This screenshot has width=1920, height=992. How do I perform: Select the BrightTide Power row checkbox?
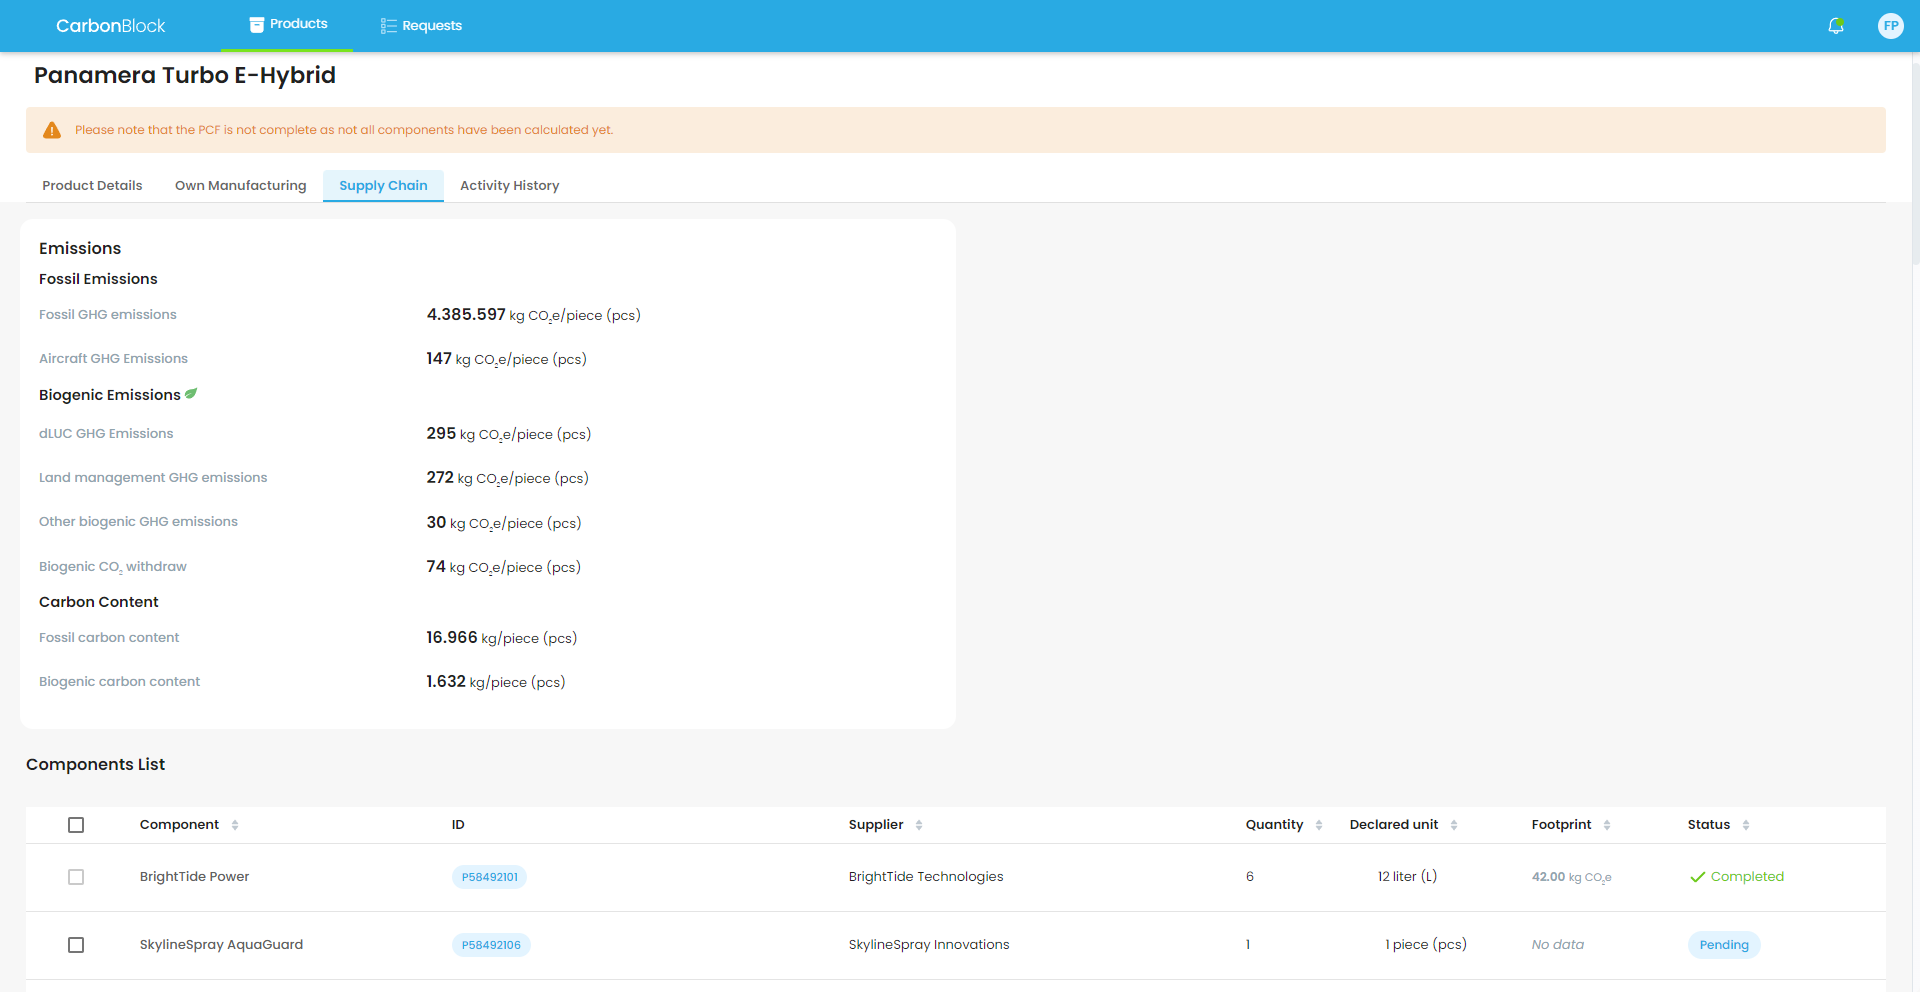coord(76,877)
